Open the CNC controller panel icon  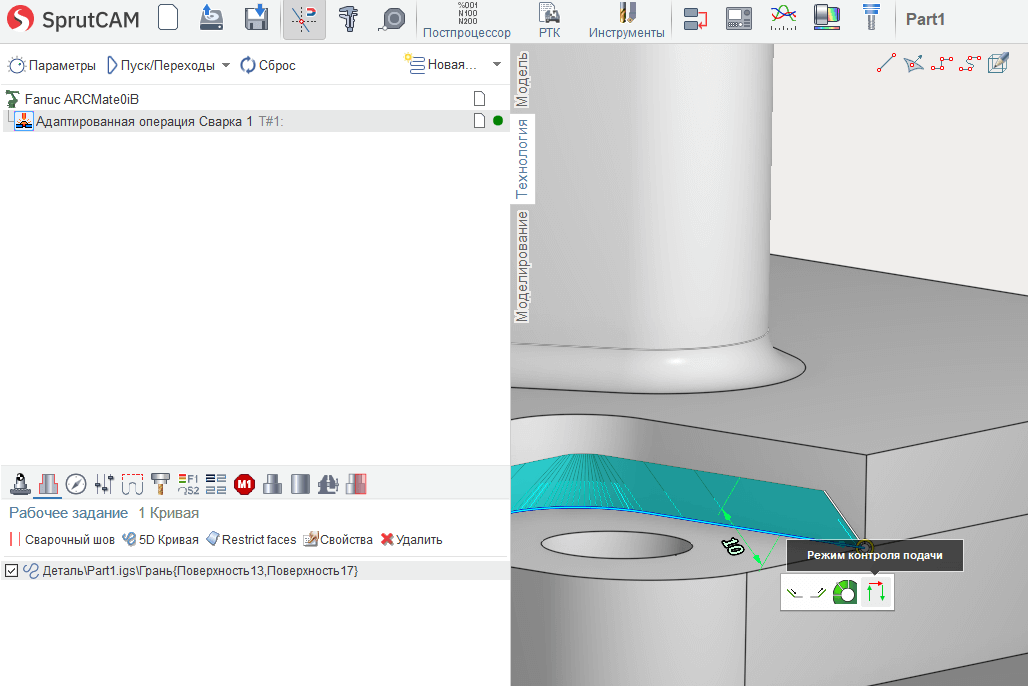coord(739,18)
